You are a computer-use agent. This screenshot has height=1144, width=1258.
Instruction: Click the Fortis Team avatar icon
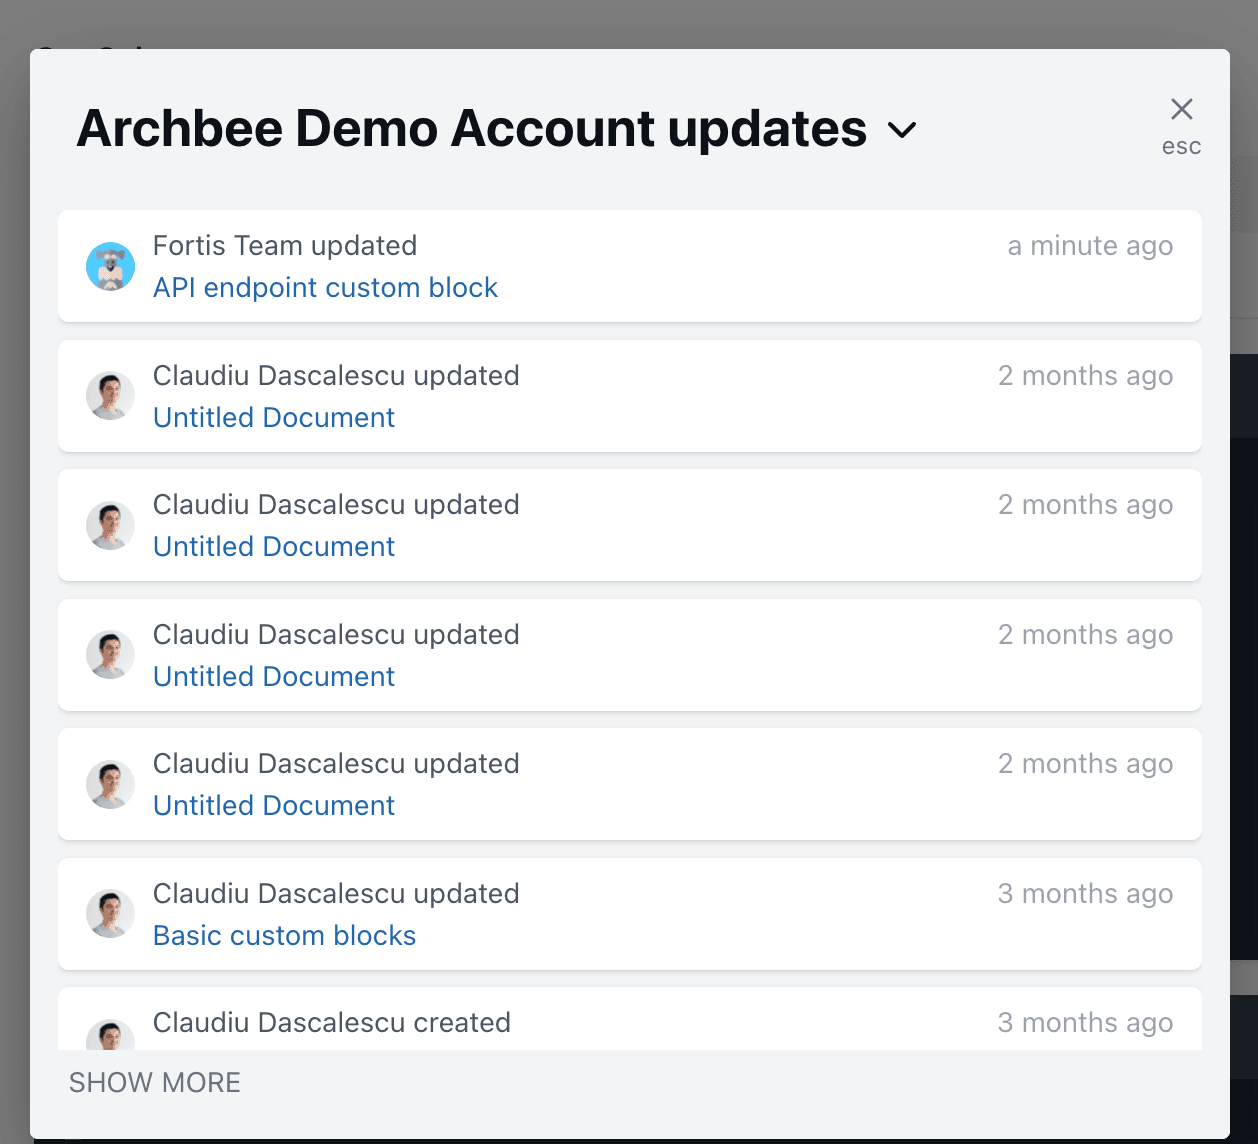(110, 266)
